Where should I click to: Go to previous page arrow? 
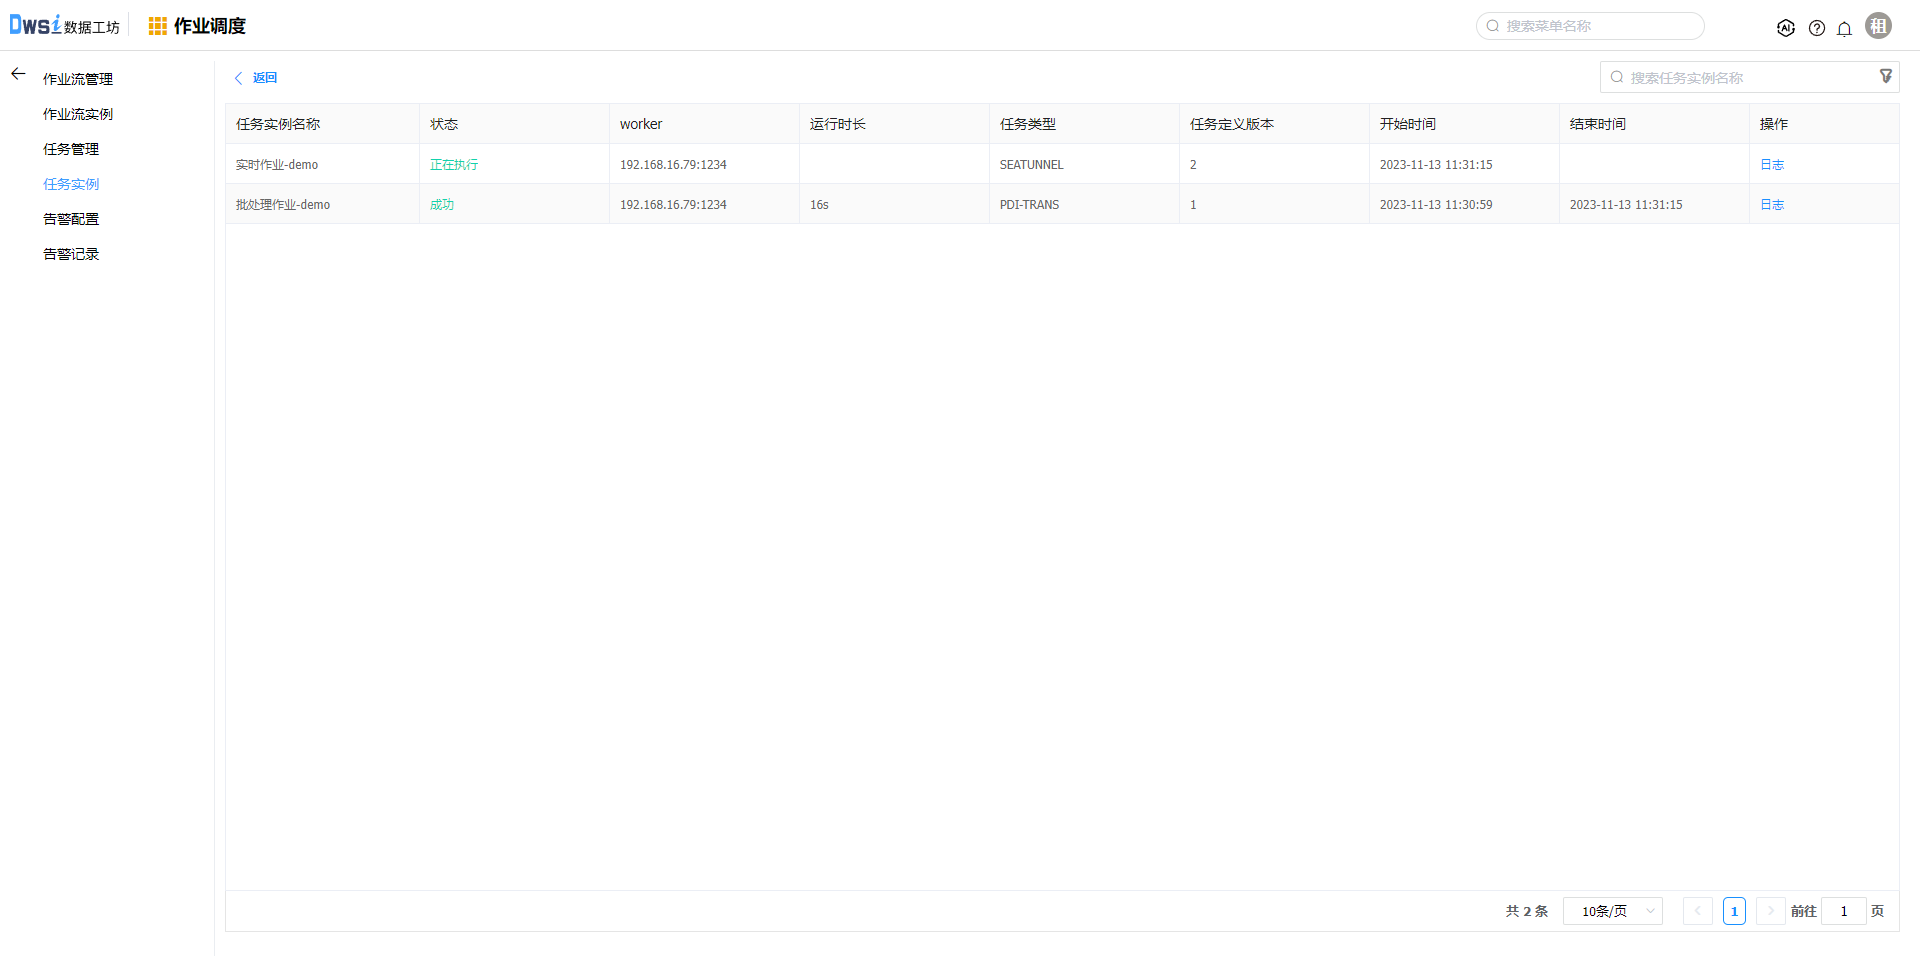click(x=1698, y=911)
